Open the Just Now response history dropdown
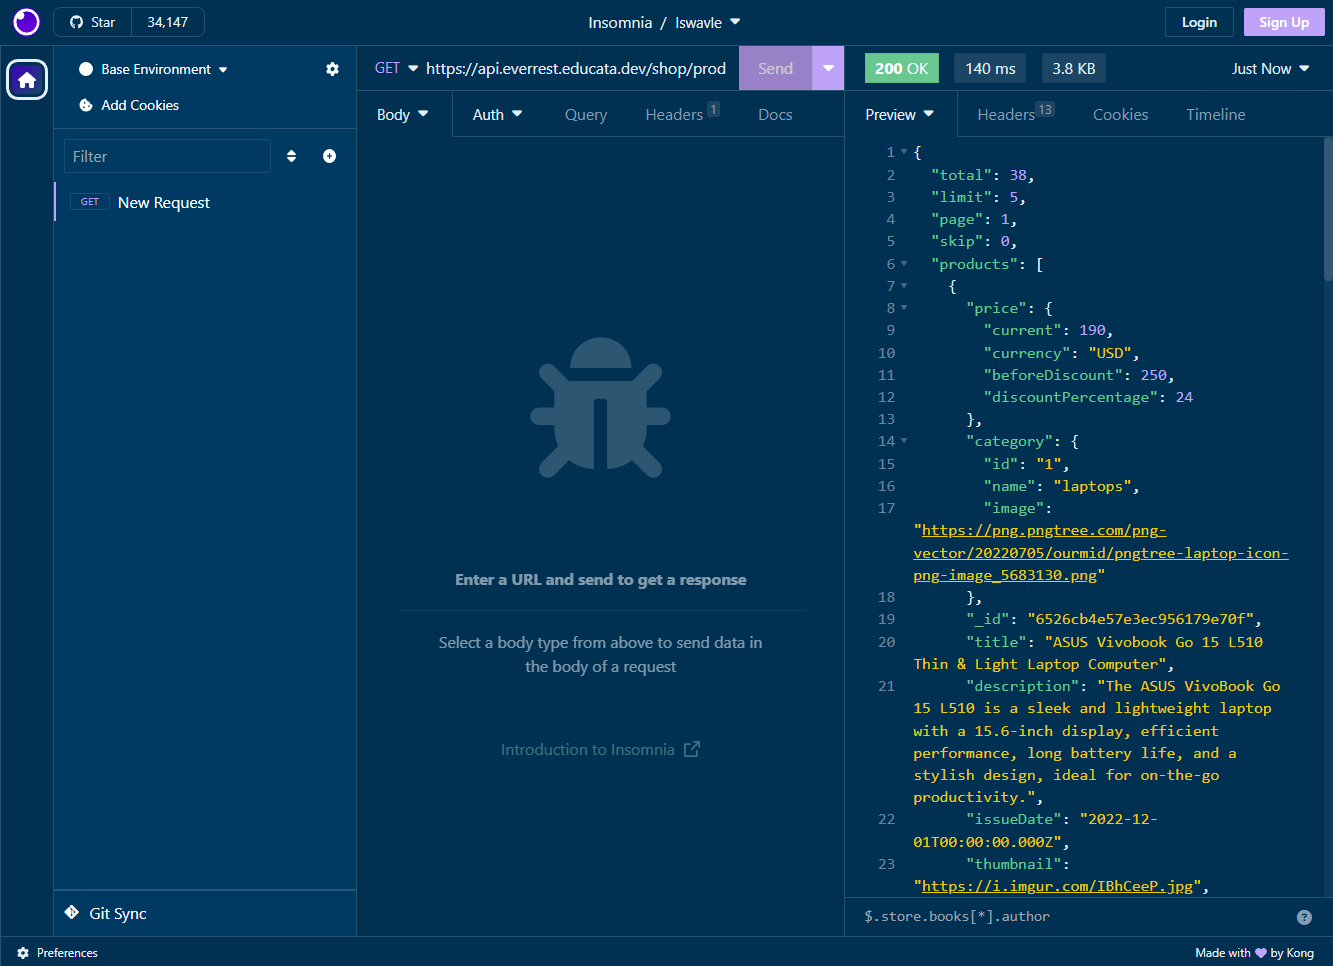1333x966 pixels. (x=1270, y=68)
